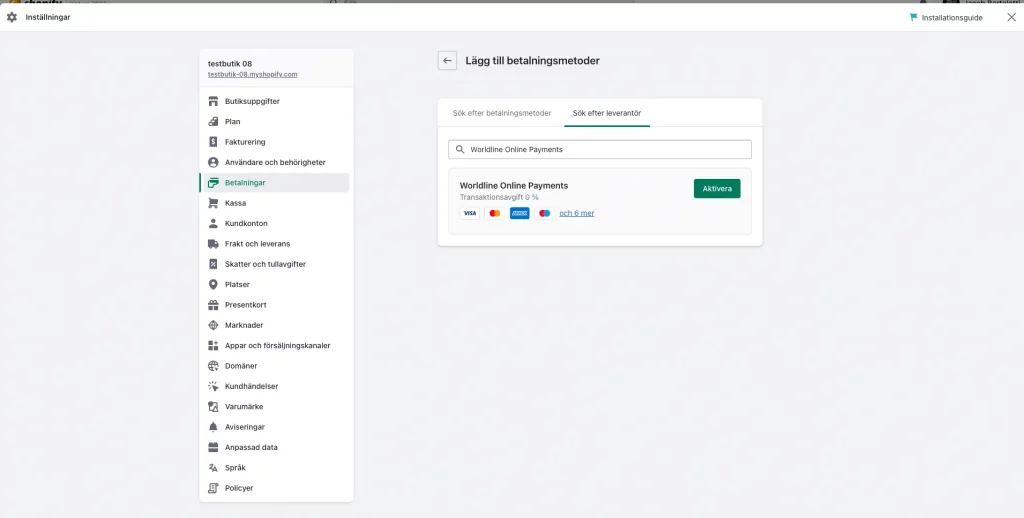
Task: Click the Presentkort gift icon
Action: tap(213, 305)
